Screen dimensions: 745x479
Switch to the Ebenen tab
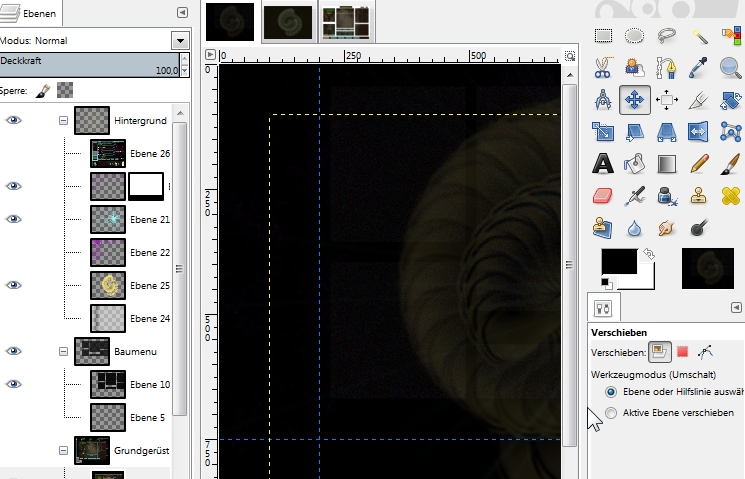pyautogui.click(x=32, y=12)
